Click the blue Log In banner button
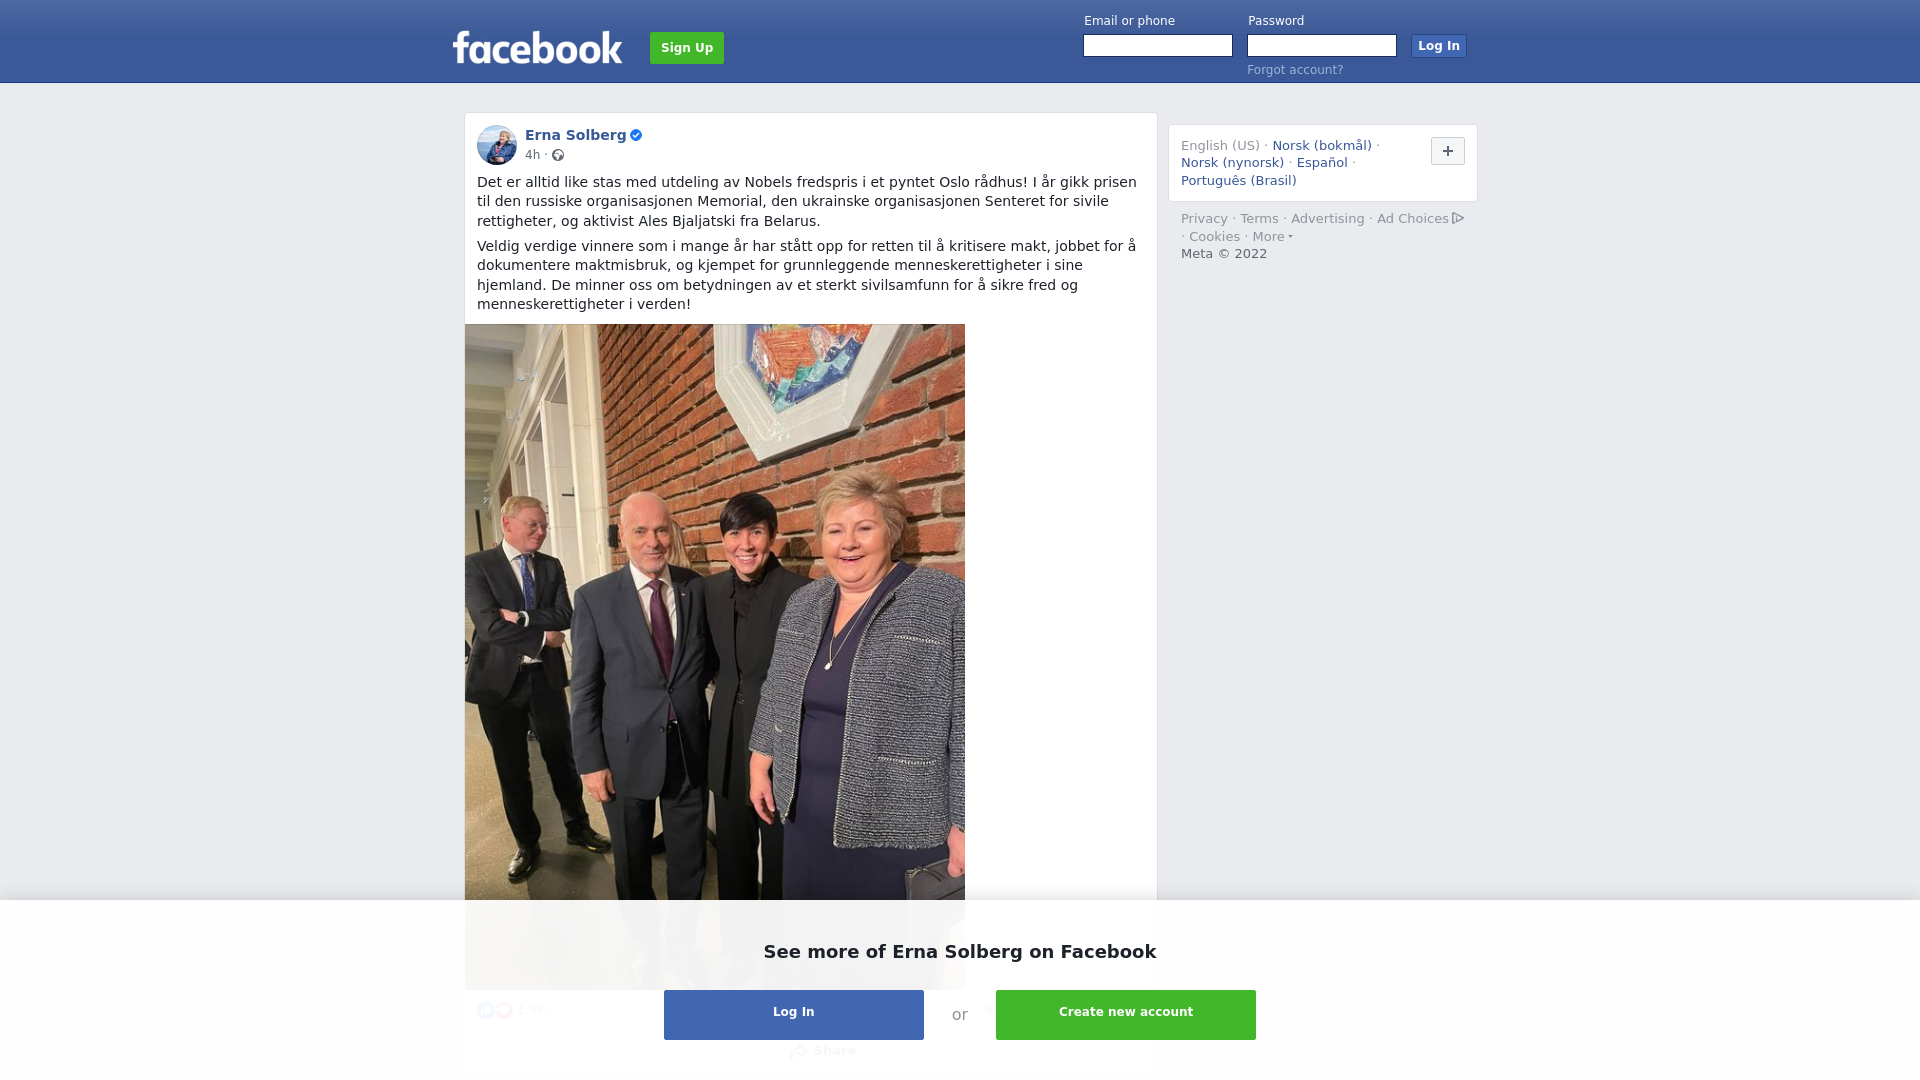This screenshot has height=1080, width=1920. click(x=794, y=1015)
